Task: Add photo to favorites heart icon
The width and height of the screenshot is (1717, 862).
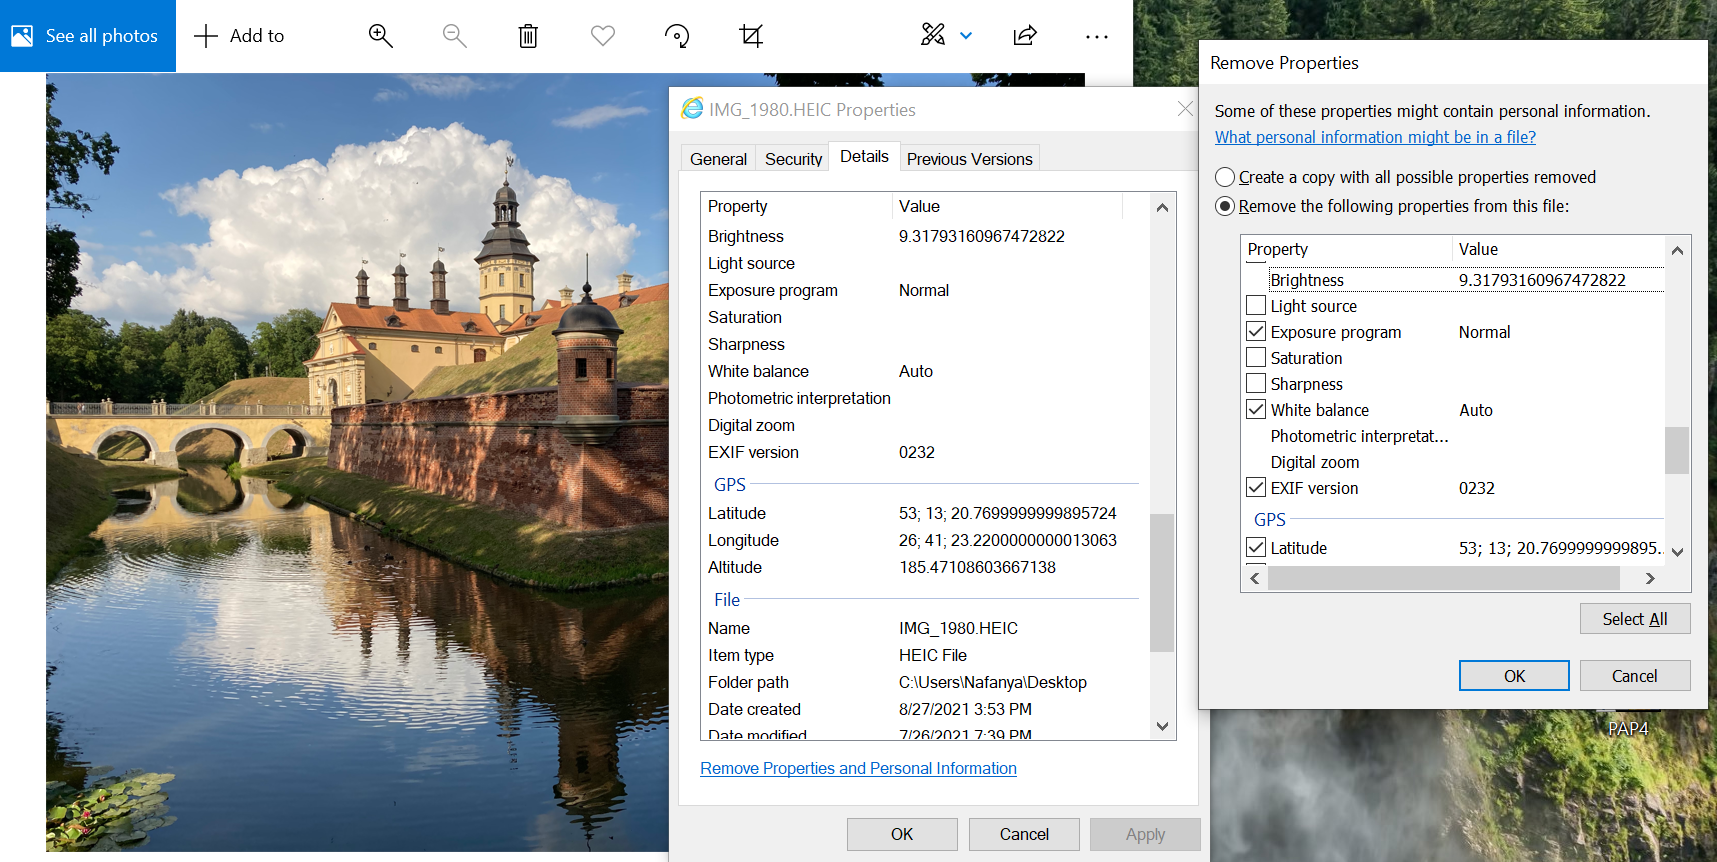Action: [x=602, y=36]
